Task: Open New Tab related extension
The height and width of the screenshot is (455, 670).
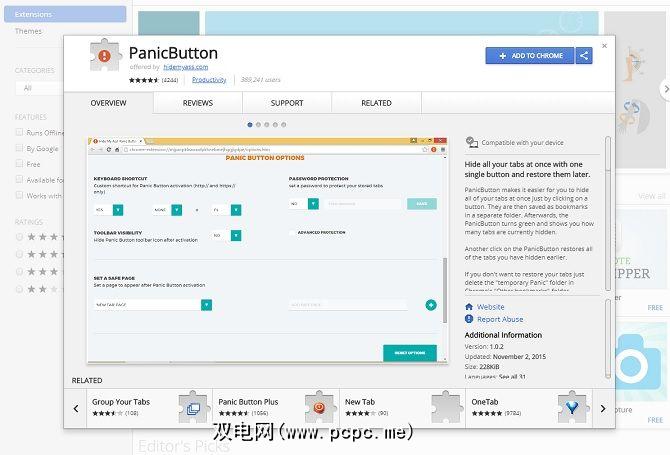Action: (x=403, y=408)
